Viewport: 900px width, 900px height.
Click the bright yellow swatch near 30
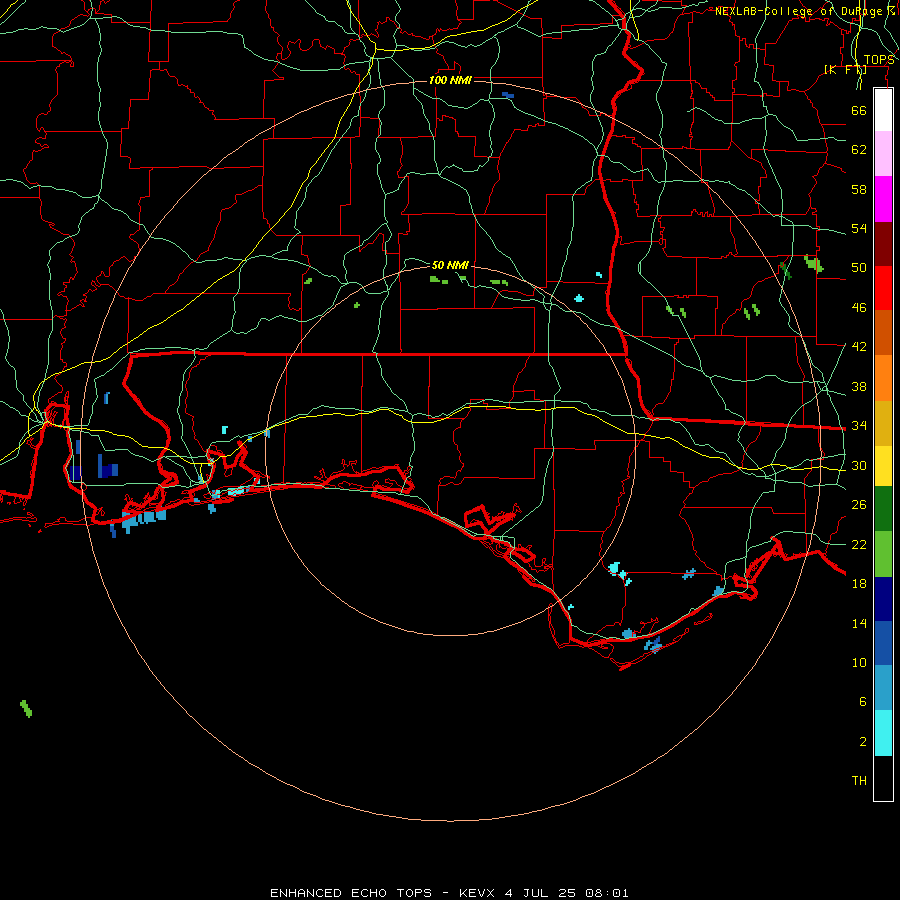click(883, 465)
